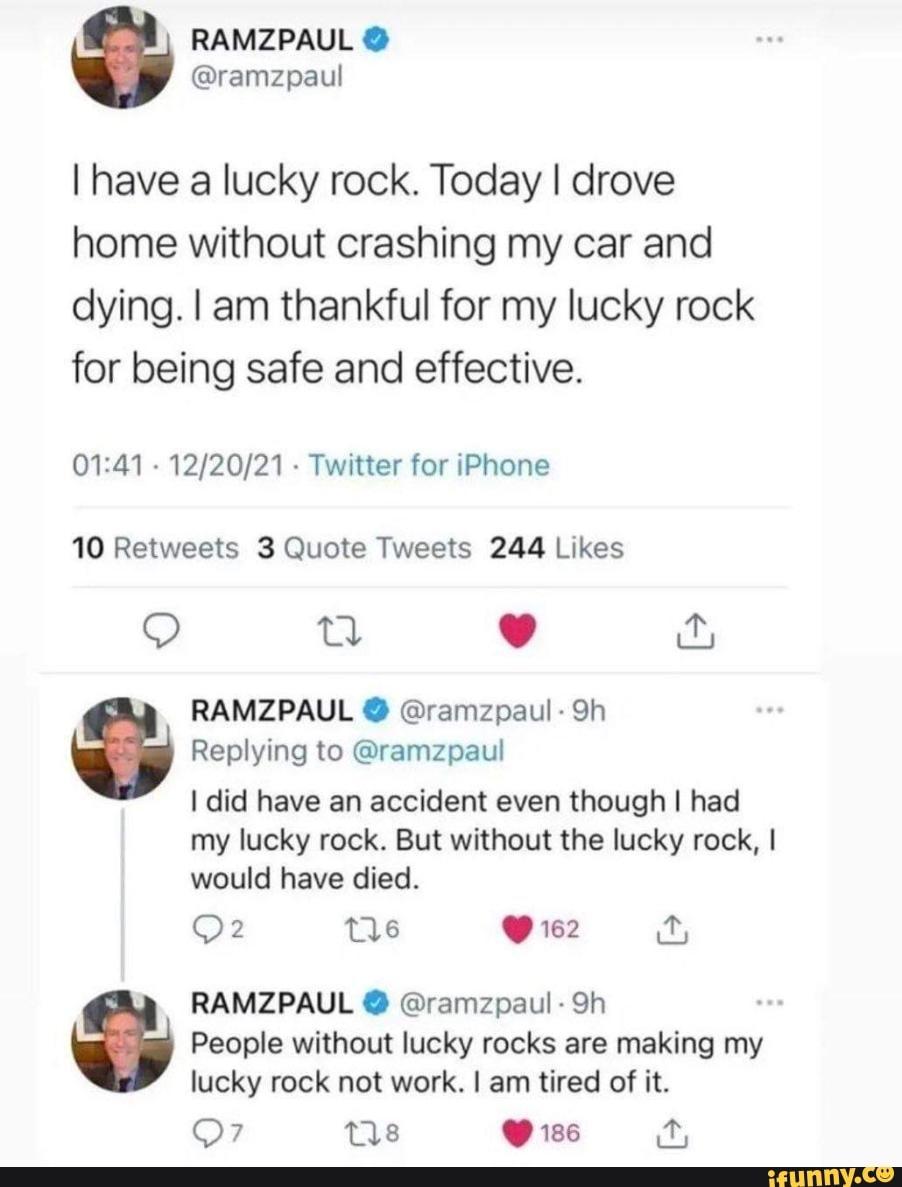View the 10 Retweets list

tap(157, 548)
